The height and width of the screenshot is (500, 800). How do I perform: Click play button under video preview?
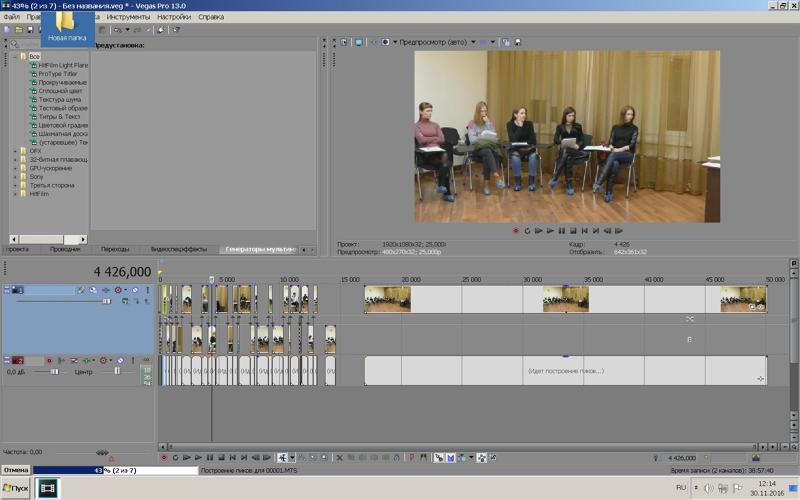(x=550, y=231)
